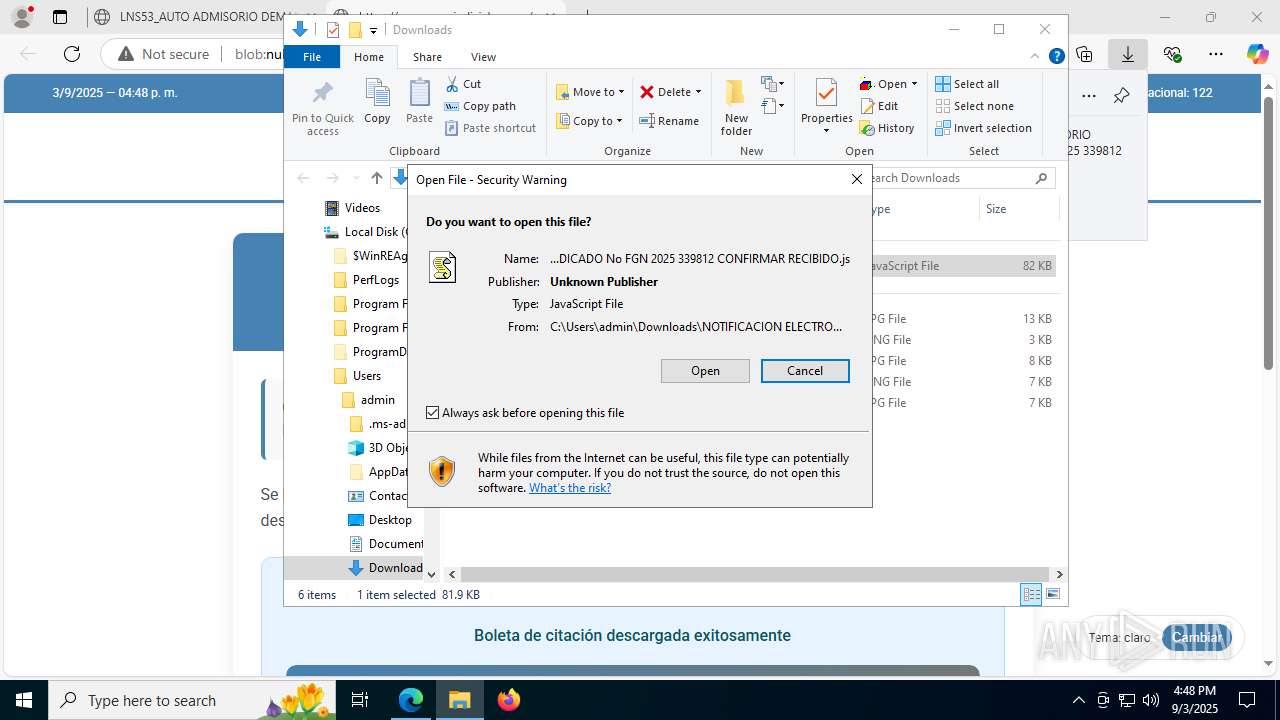
Task: Click the Rename ribbon button
Action: click(669, 121)
